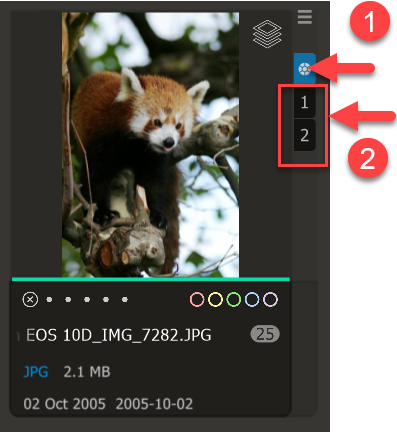Screen dimensions: 397x432
Task: Clear the rating with the X icon
Action: point(30,299)
